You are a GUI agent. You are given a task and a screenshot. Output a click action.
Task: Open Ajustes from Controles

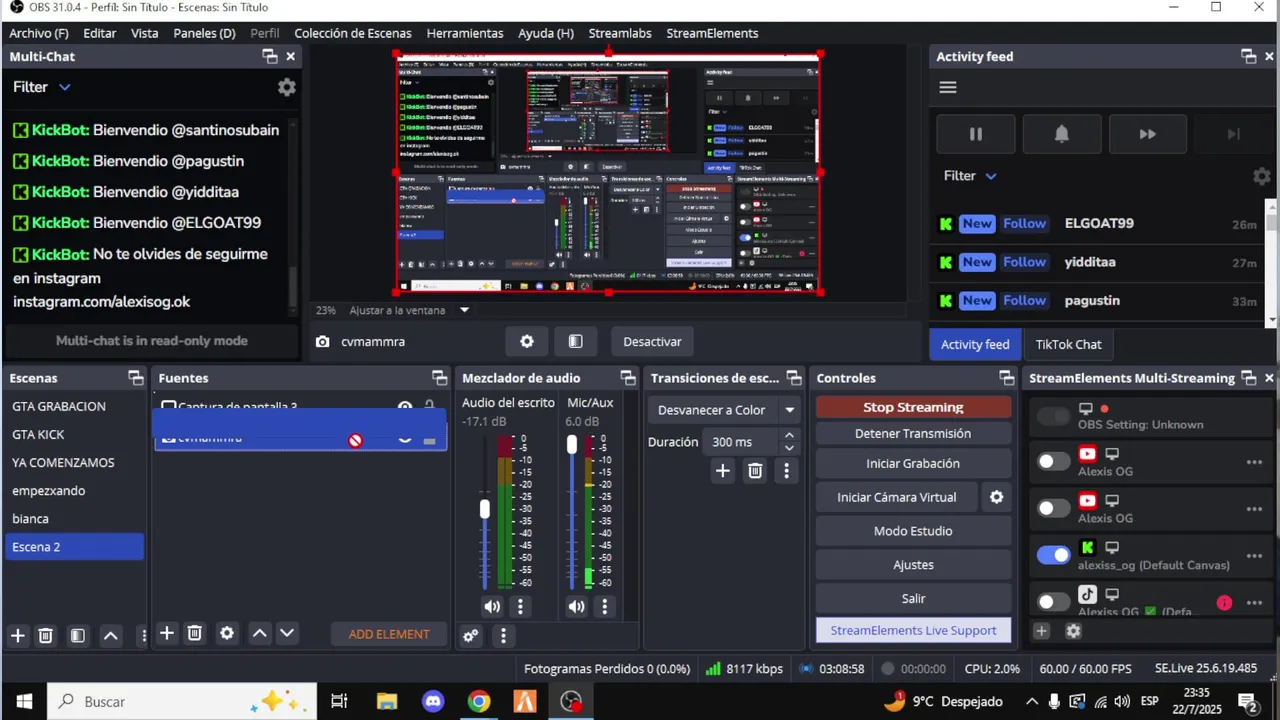tap(913, 565)
